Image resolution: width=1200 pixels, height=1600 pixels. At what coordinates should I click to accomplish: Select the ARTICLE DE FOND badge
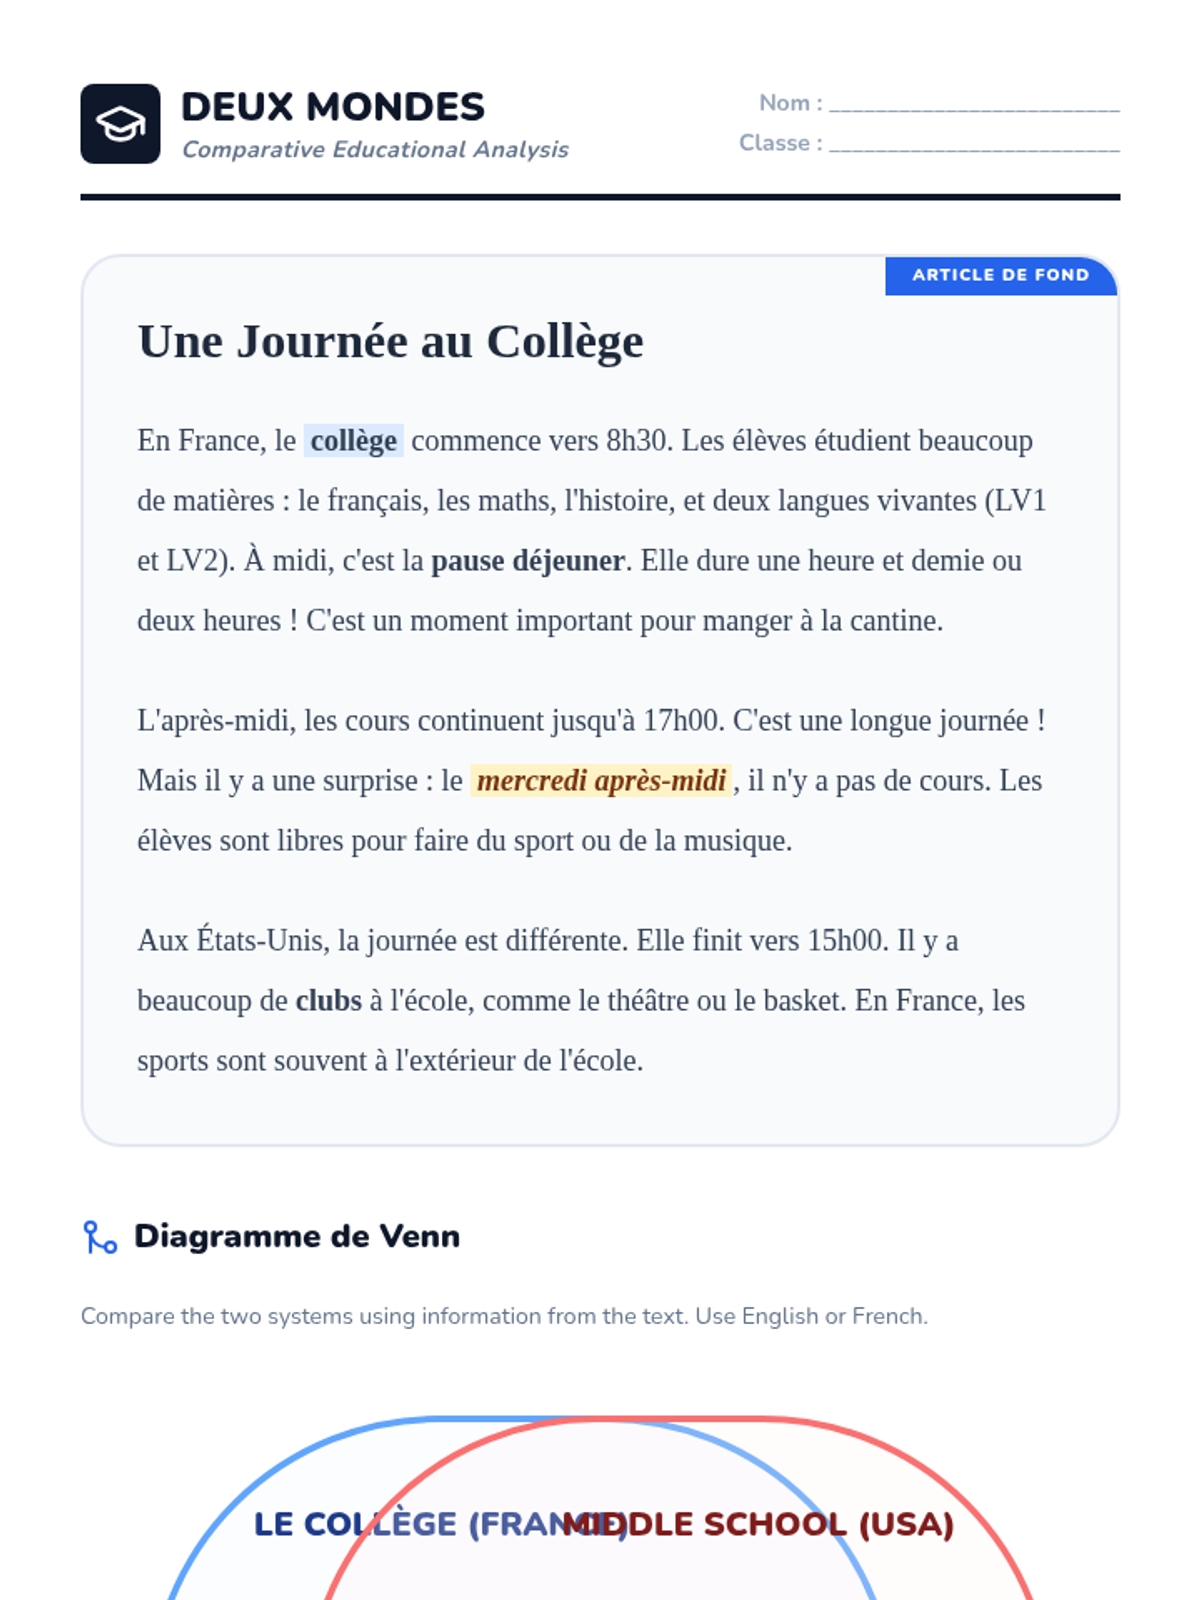(x=1001, y=275)
